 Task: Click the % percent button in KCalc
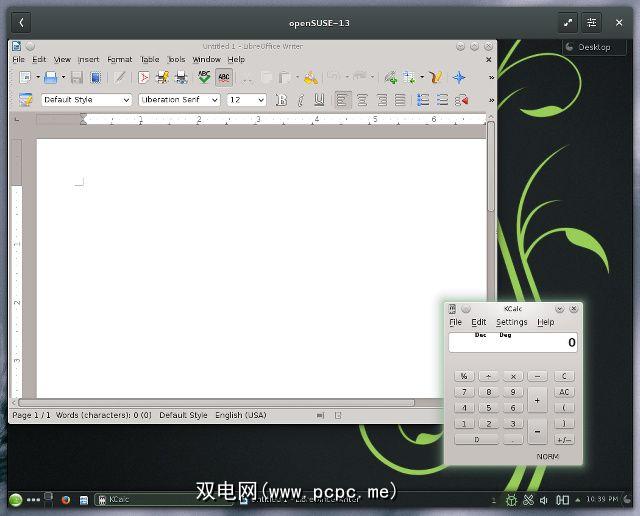464,376
